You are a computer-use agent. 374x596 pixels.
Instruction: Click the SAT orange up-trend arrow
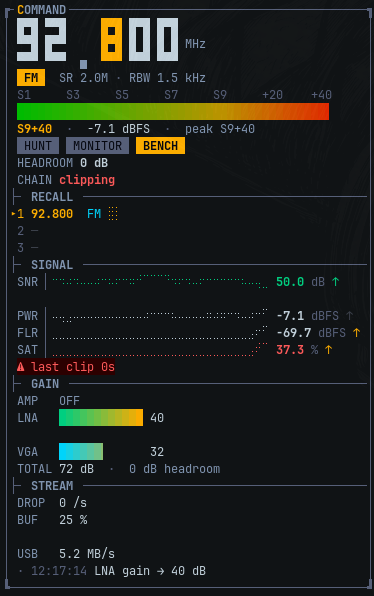[x=328, y=350]
